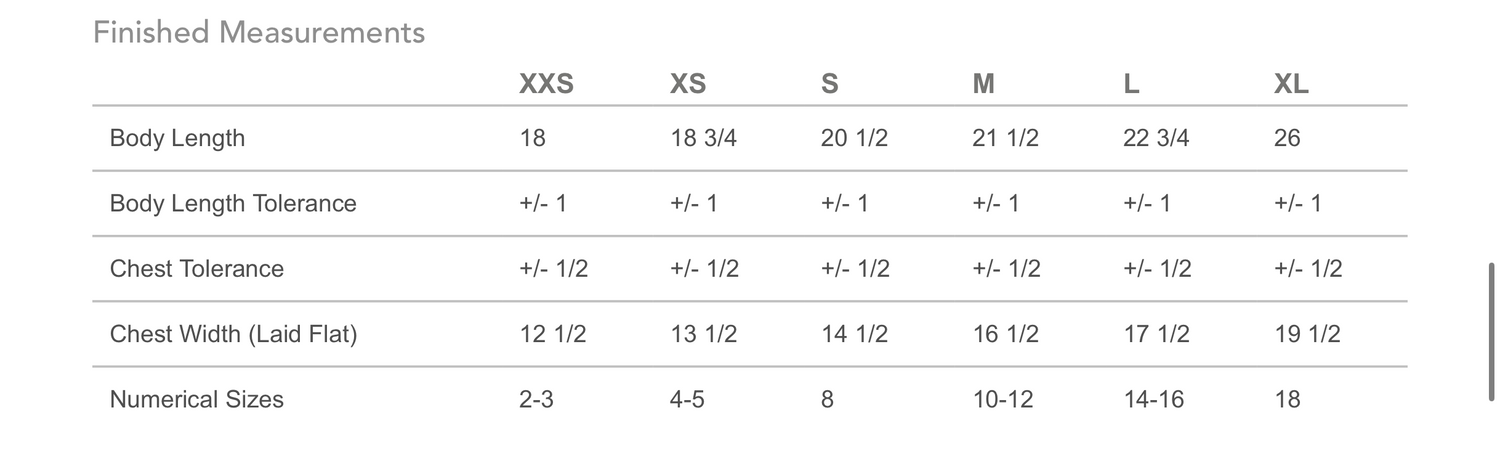Click the Chest Width (Laid Flat) label
Screen dimensions: 1500x450
233,334
